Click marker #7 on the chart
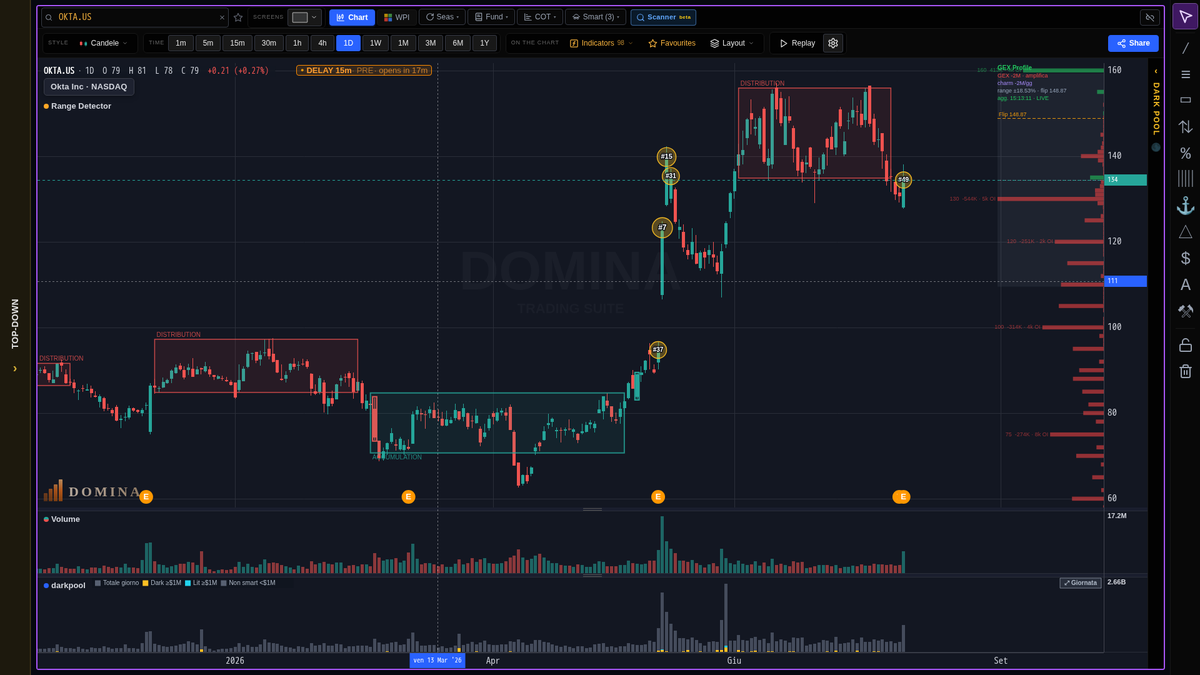 pos(661,228)
